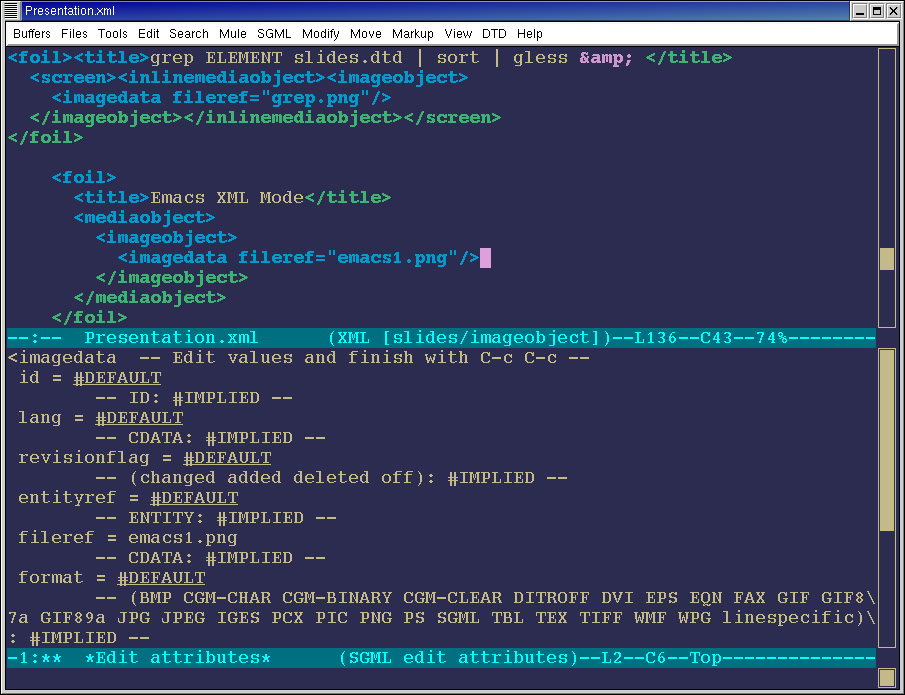Click the Presentation.xml mode line
The height and width of the screenshot is (695, 905).
coord(440,338)
